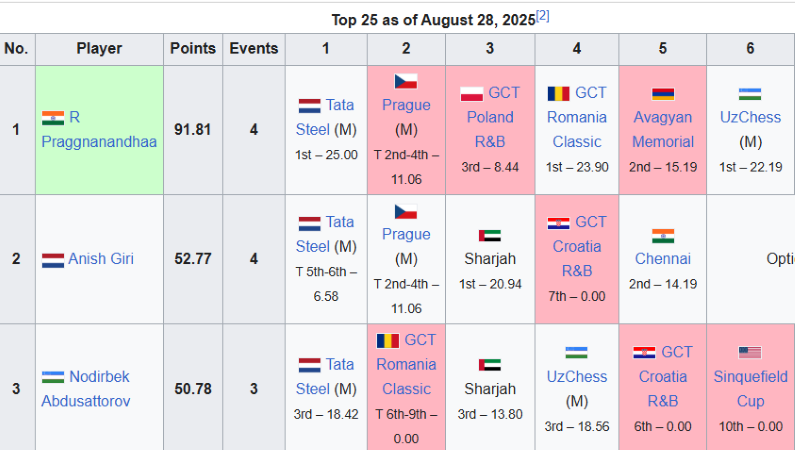Click the Player column header

[99, 48]
